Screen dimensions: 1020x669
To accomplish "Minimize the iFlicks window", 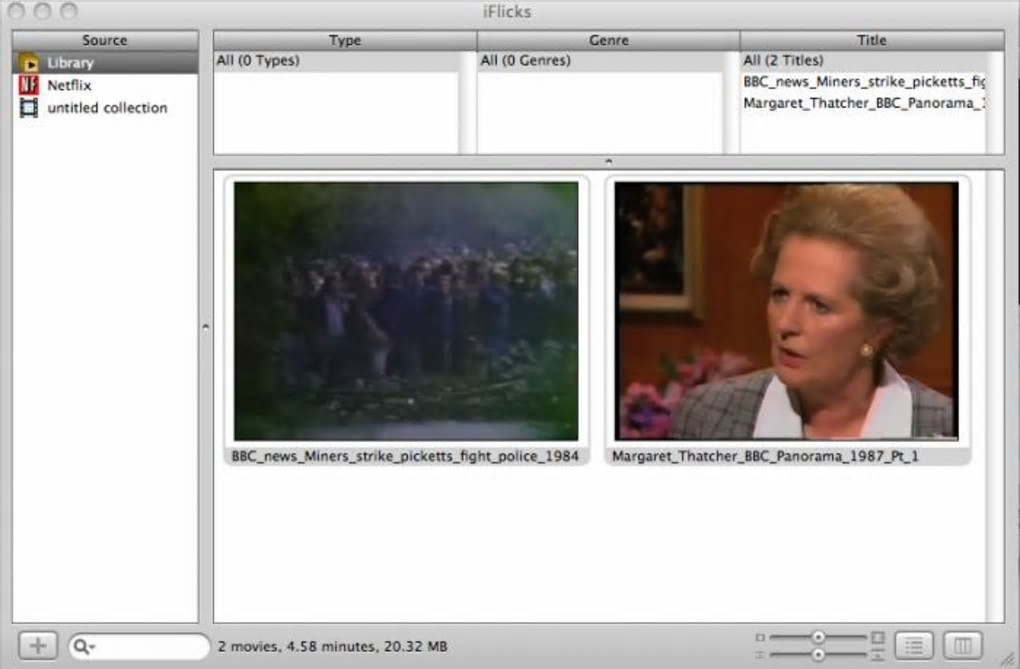I will [x=43, y=11].
